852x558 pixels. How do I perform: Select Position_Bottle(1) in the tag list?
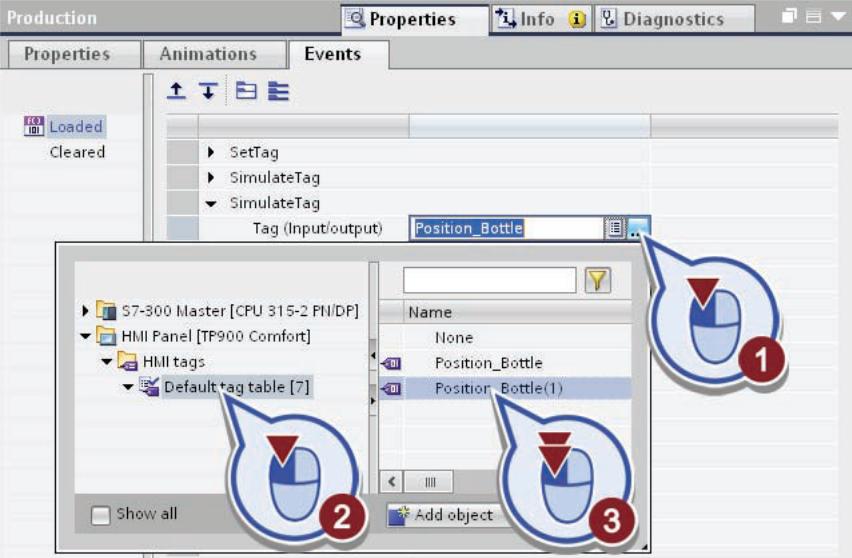coord(499,388)
